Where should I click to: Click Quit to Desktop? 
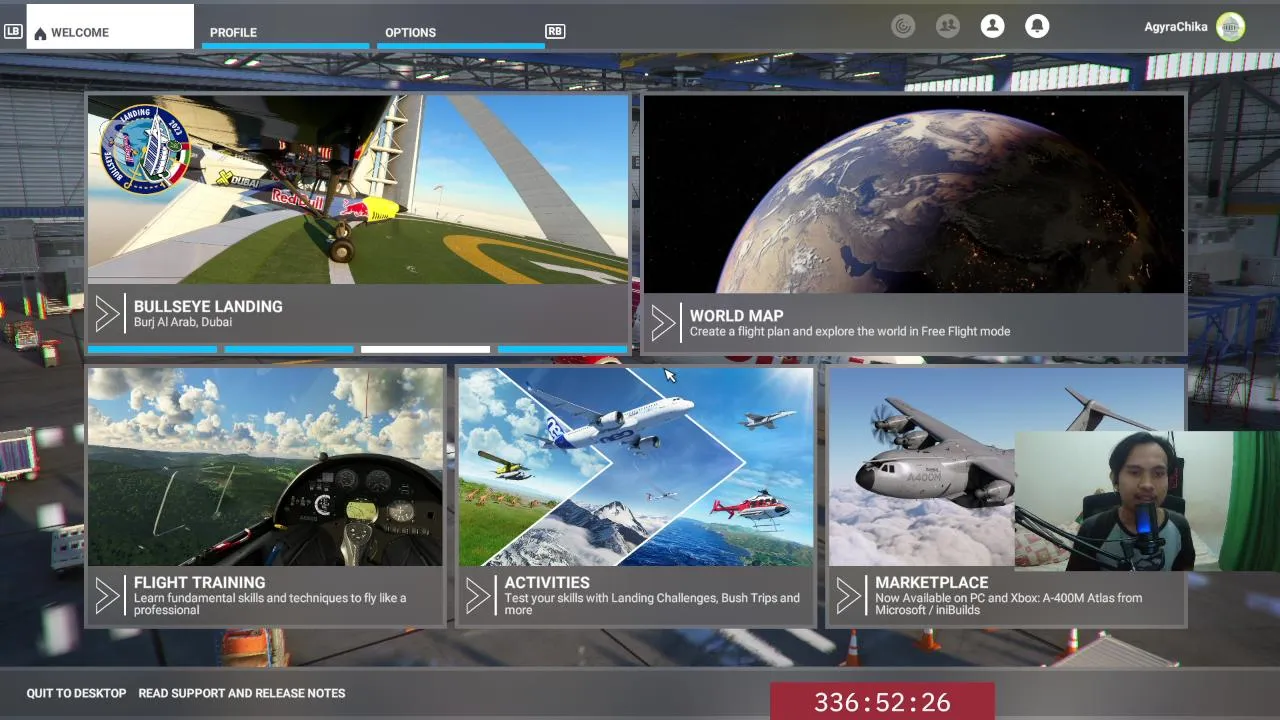coord(76,693)
